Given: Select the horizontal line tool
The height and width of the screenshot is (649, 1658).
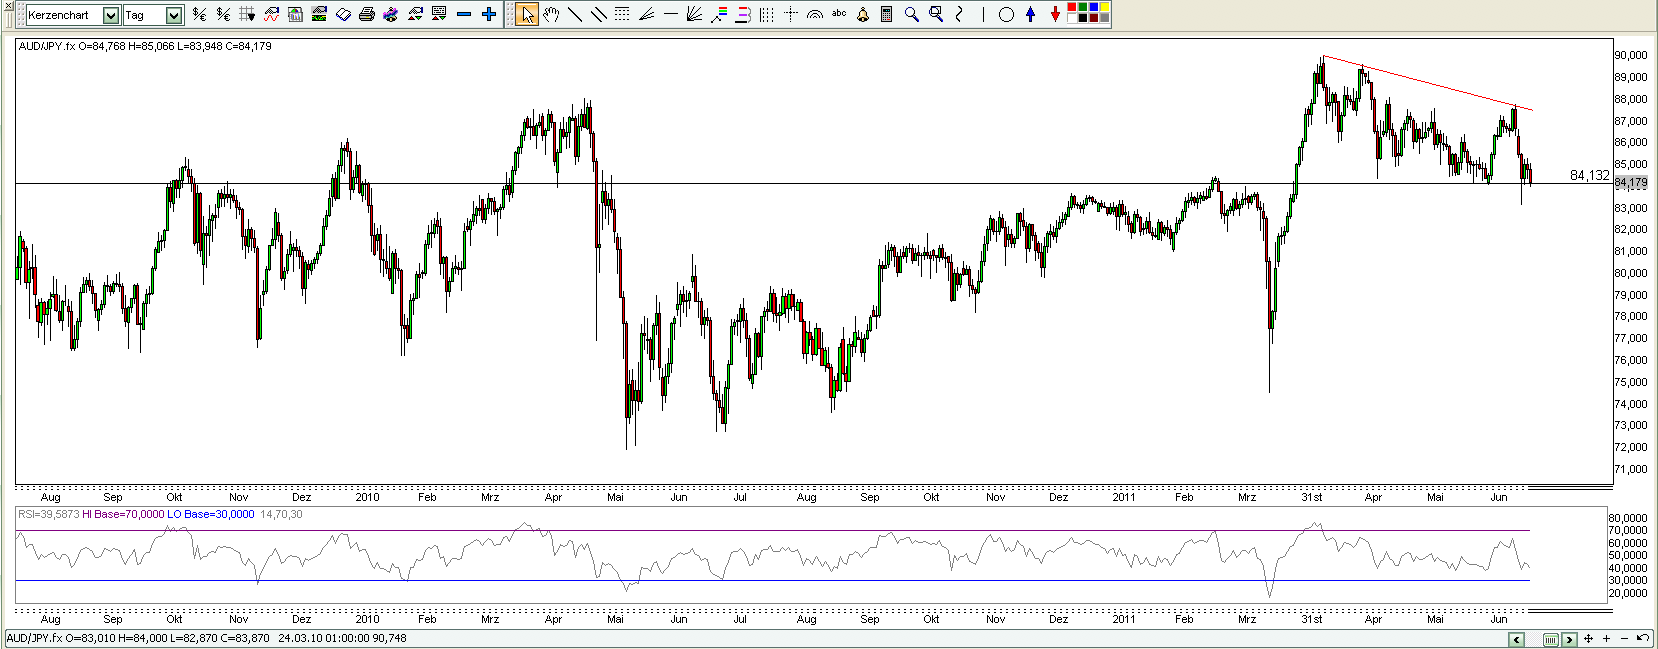Looking at the screenshot, I should point(670,14).
